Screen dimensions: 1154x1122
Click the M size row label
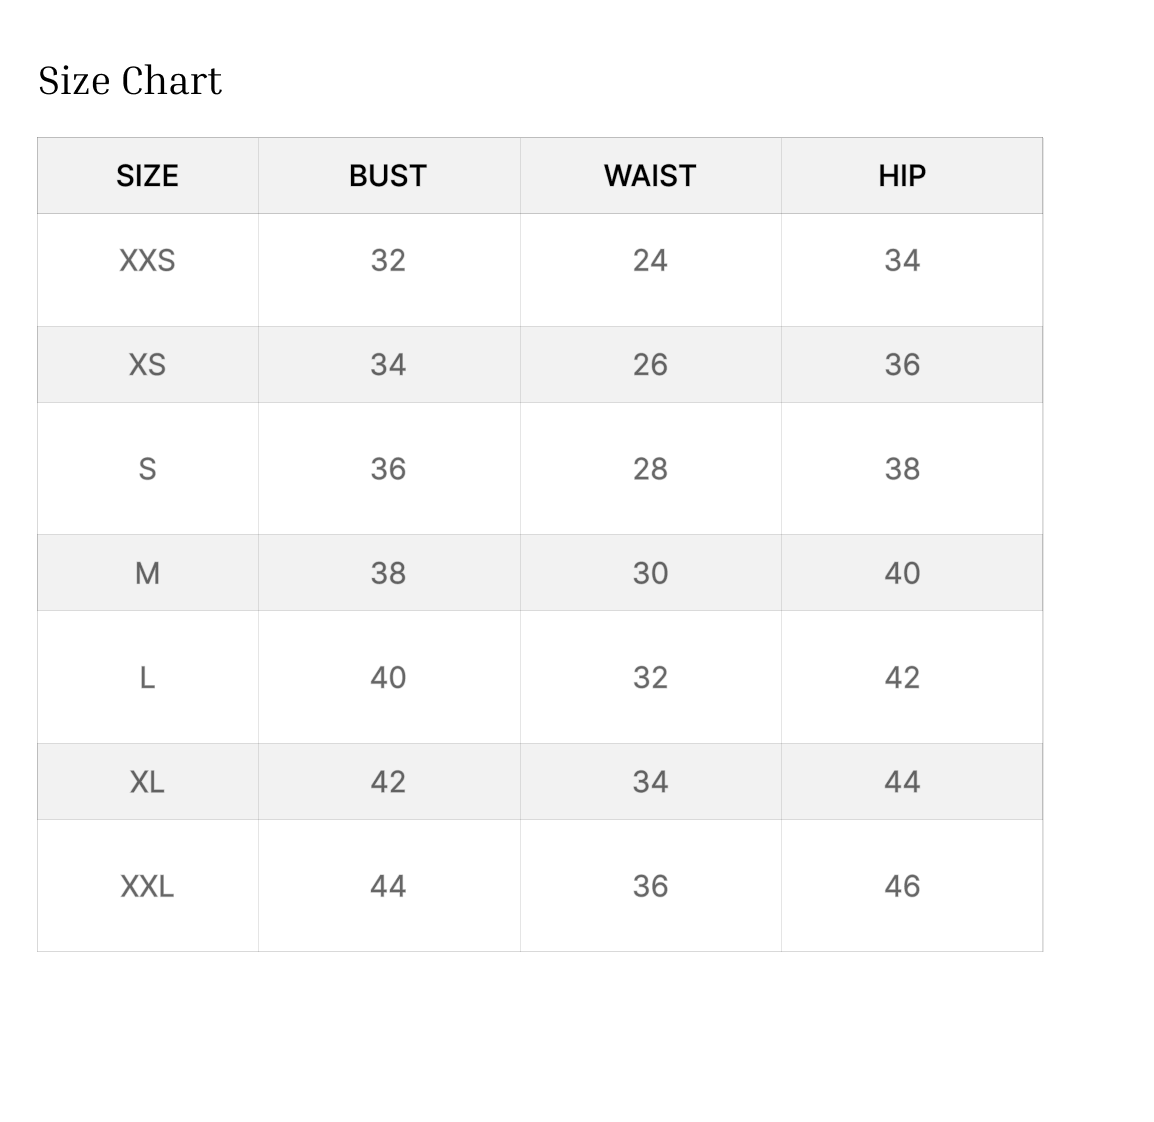(147, 573)
